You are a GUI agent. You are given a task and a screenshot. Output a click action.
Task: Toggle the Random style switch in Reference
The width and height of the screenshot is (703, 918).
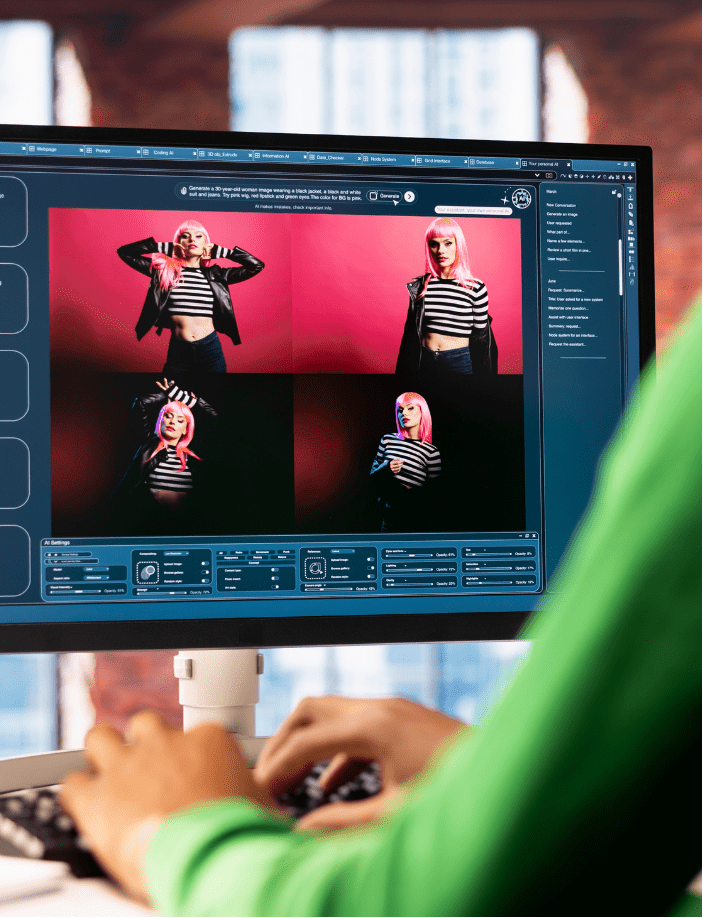coord(371,576)
